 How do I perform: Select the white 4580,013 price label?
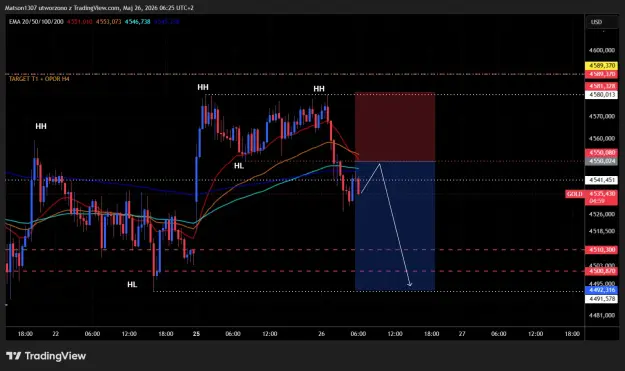tap(601, 95)
